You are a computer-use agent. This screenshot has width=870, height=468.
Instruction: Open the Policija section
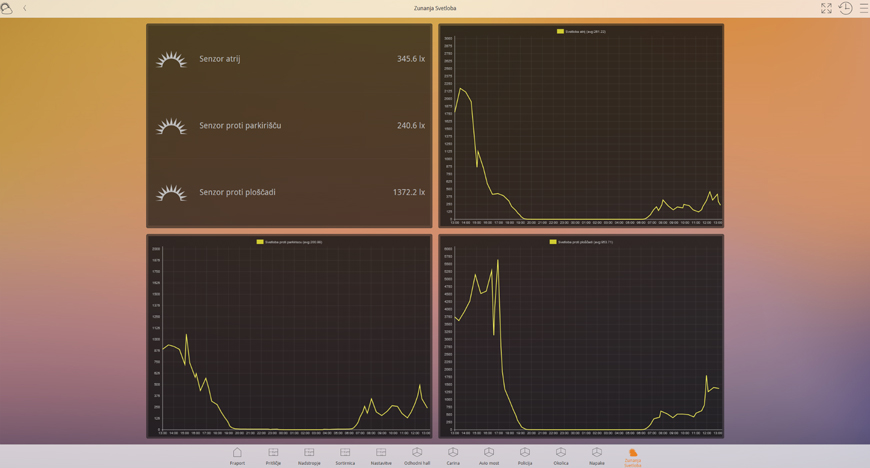525,455
